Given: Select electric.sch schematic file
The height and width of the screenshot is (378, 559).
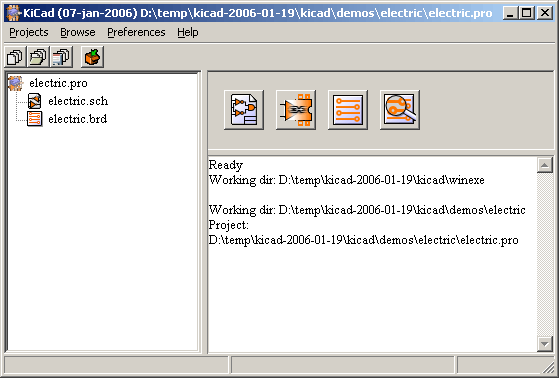Looking at the screenshot, I should [x=78, y=101].
